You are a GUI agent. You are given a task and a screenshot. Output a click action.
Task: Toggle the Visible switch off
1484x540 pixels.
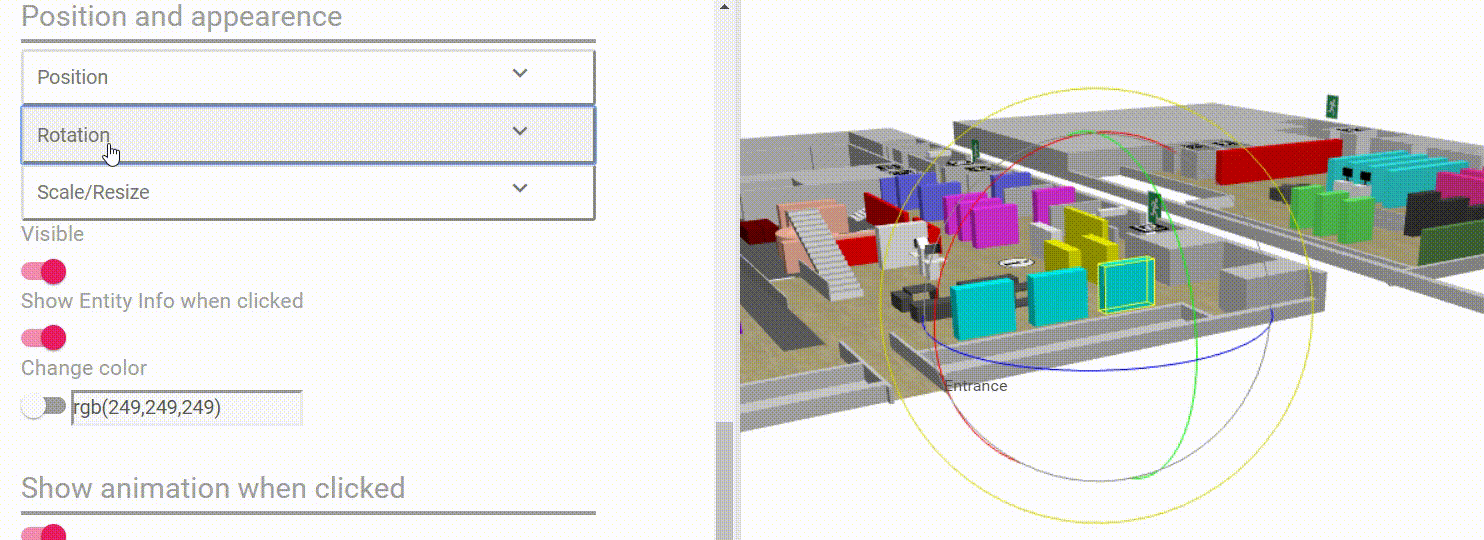pyautogui.click(x=44, y=271)
